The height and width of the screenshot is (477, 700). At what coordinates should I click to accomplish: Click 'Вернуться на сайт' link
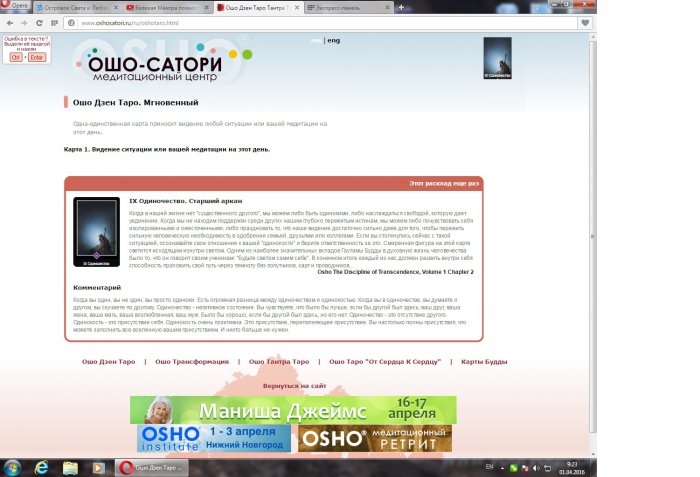(x=294, y=385)
